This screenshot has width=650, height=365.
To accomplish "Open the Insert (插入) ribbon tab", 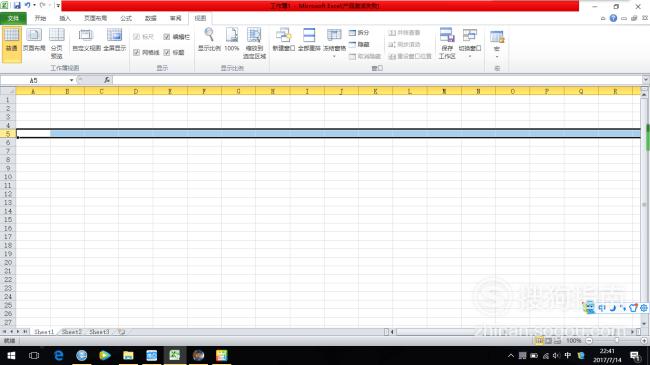I will (65, 18).
